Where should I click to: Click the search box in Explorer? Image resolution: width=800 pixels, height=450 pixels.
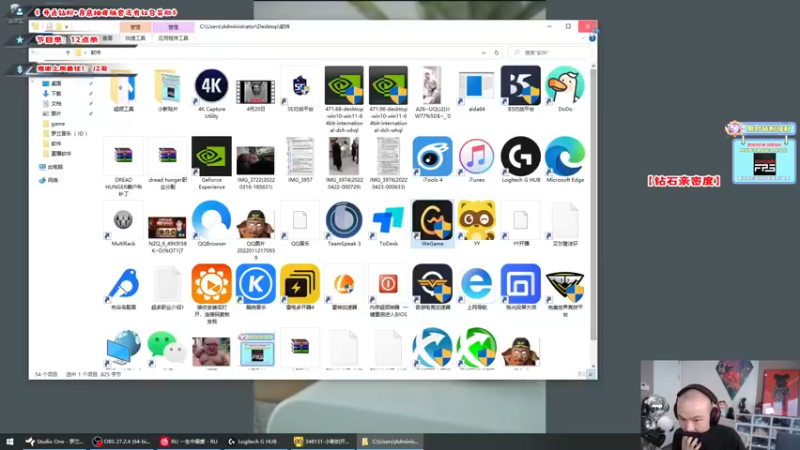550,53
